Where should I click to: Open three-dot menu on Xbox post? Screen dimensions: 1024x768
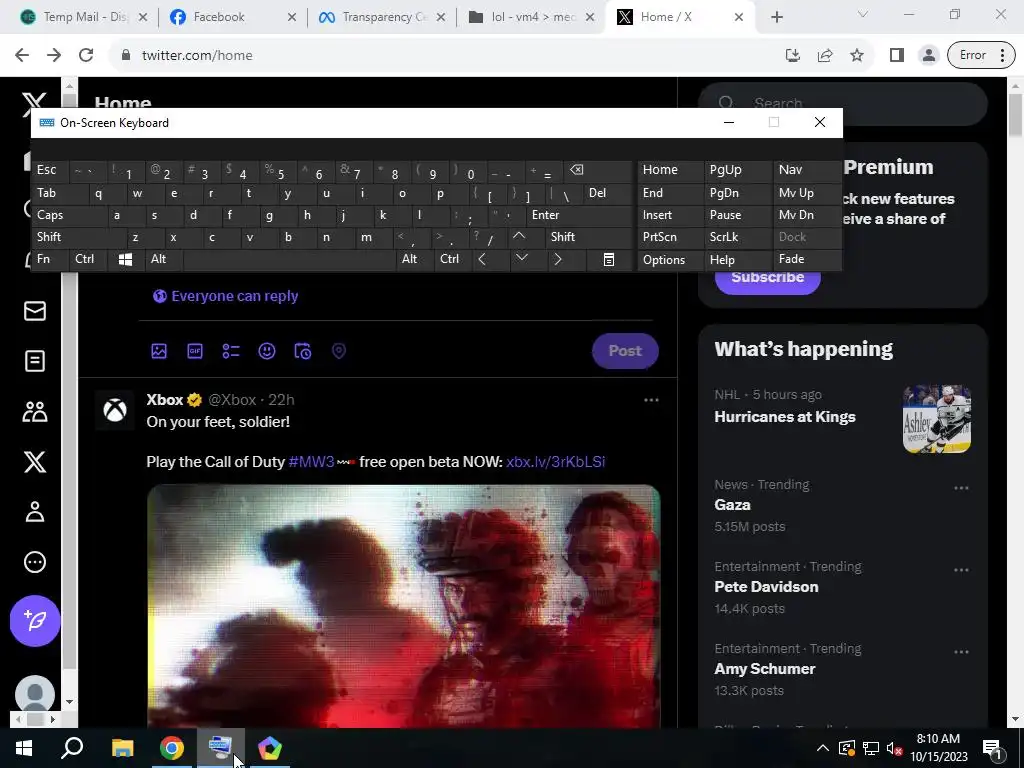point(651,400)
